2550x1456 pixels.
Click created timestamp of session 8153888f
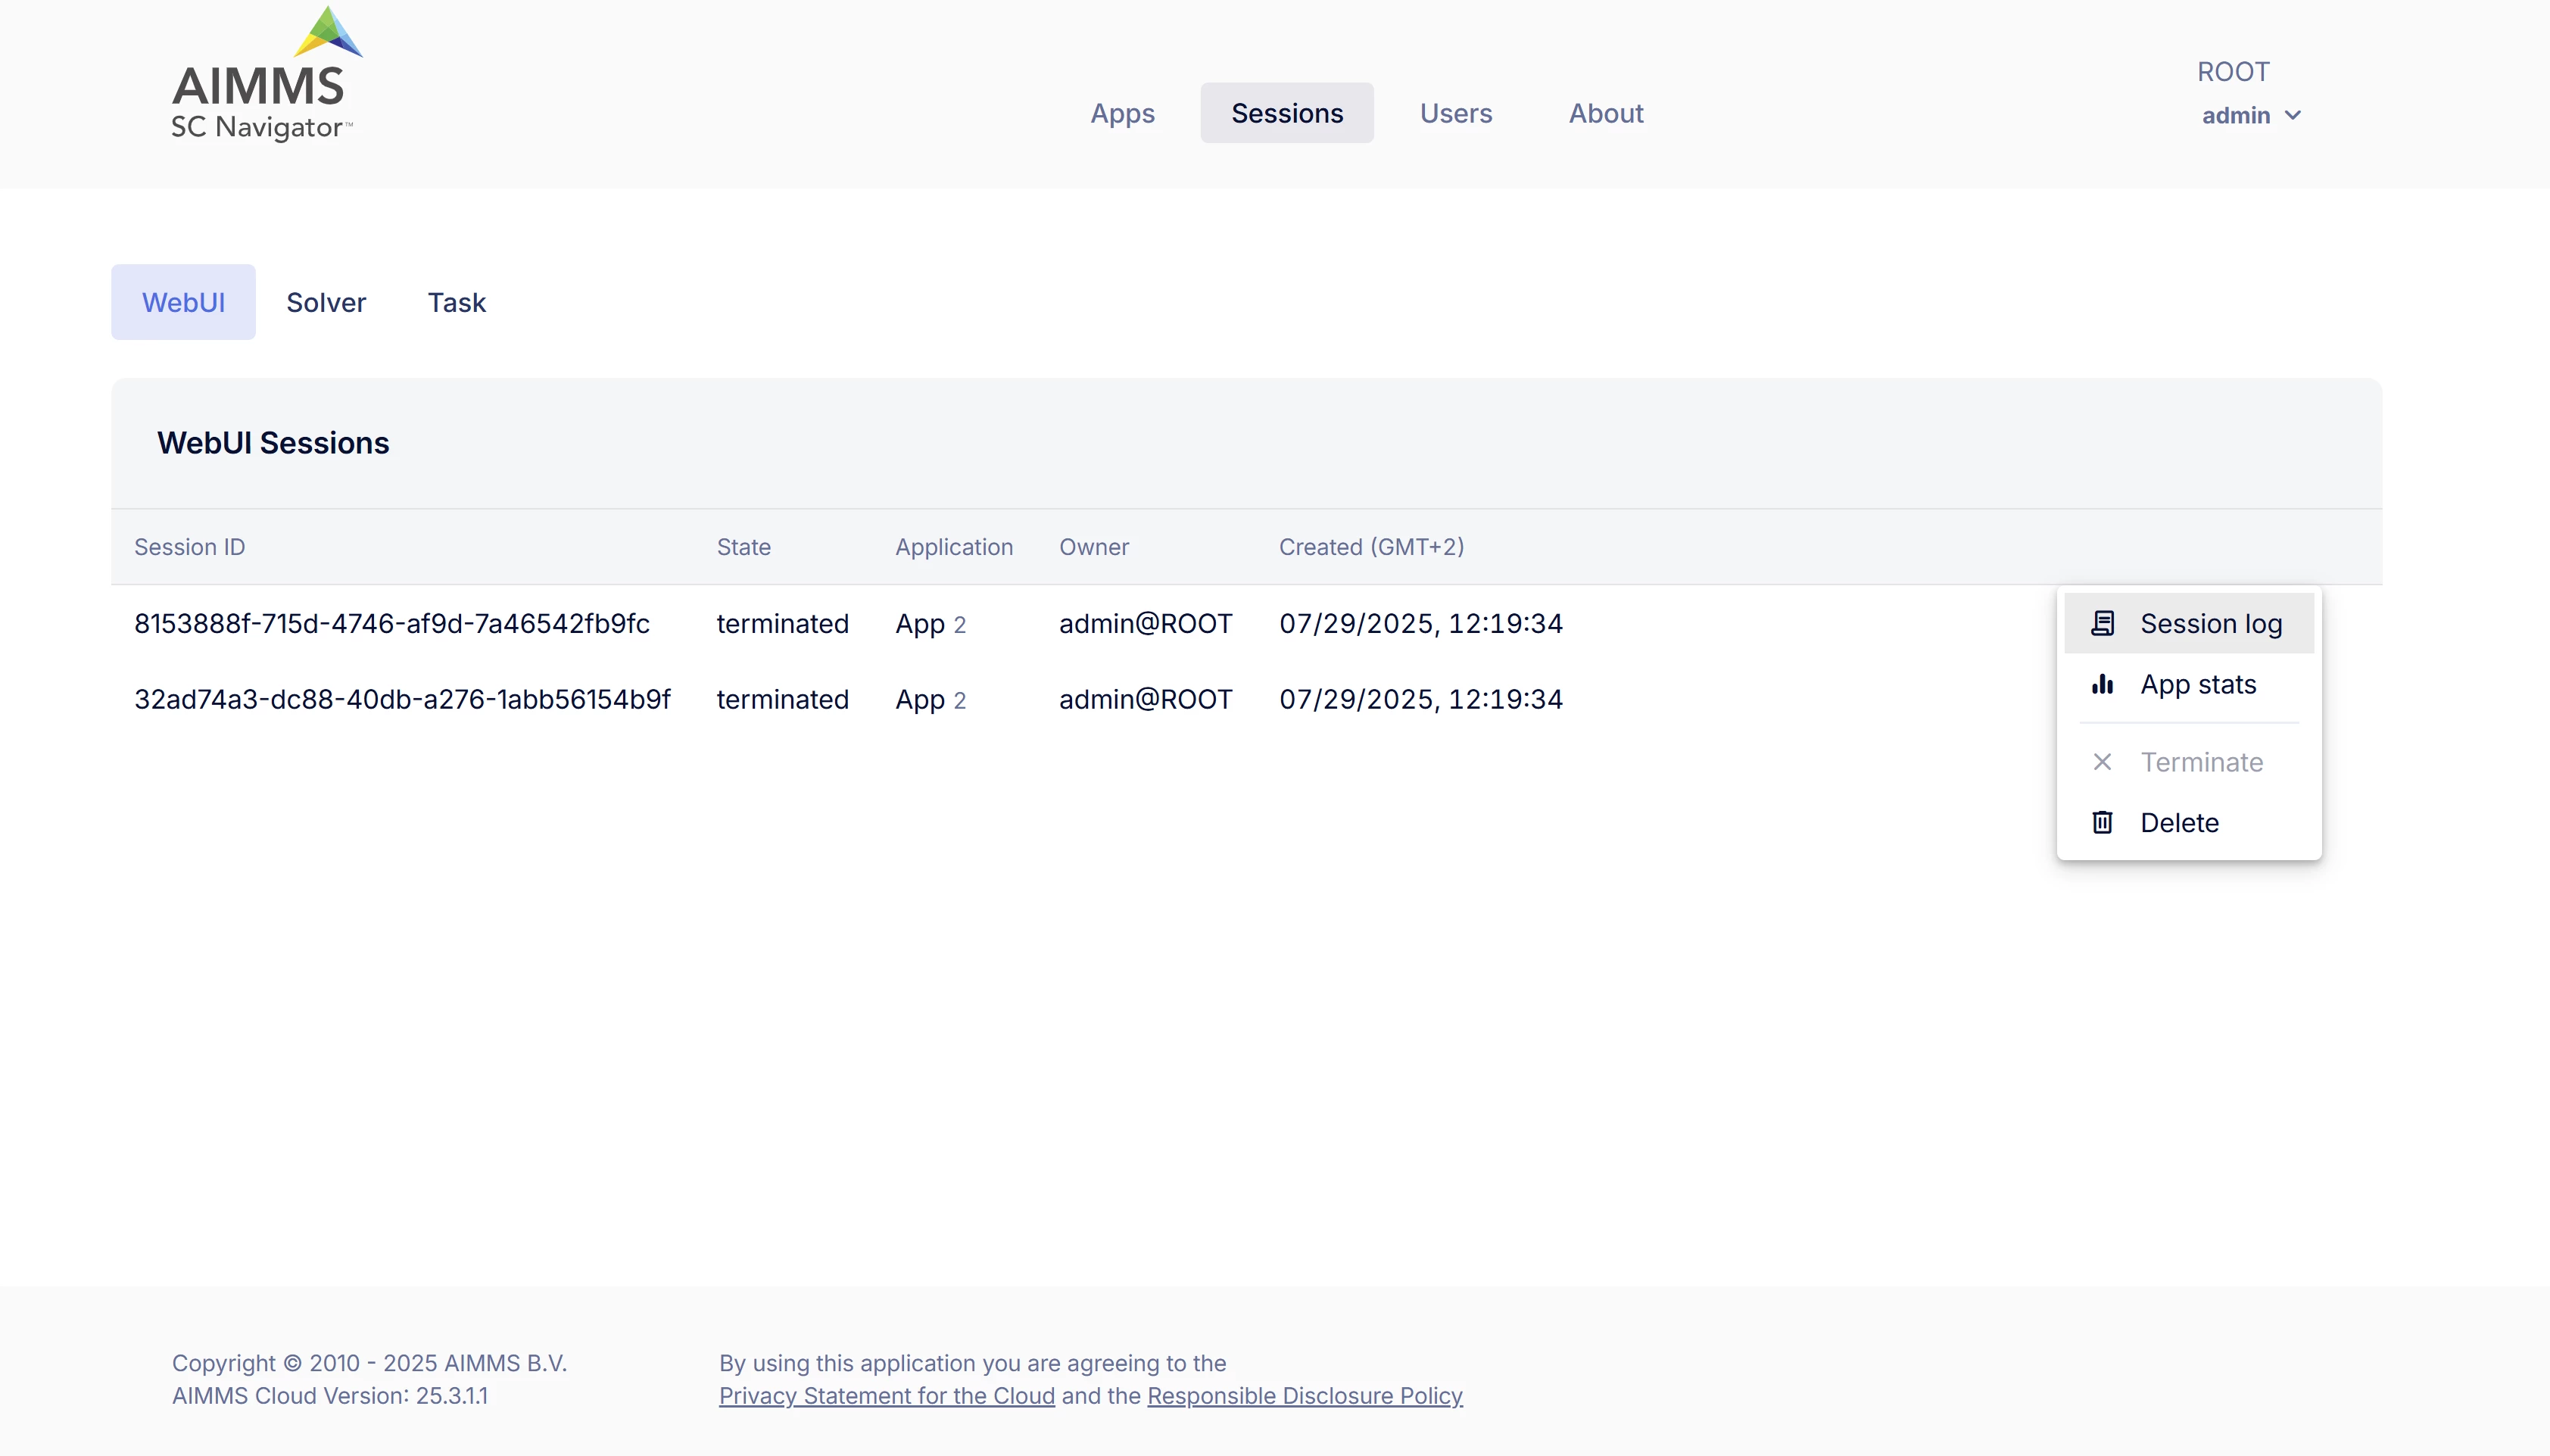coord(1421,623)
